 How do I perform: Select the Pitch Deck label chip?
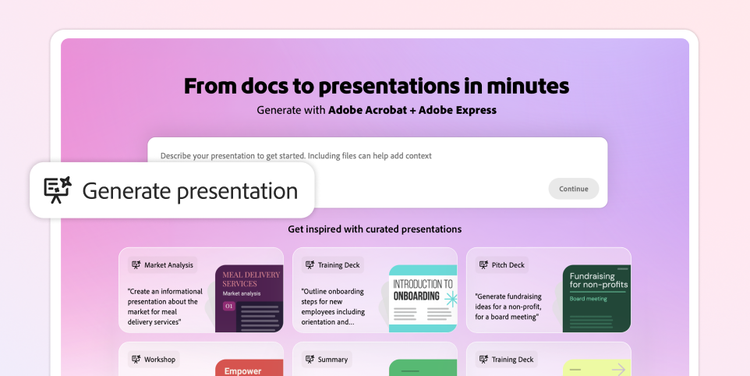click(x=502, y=265)
